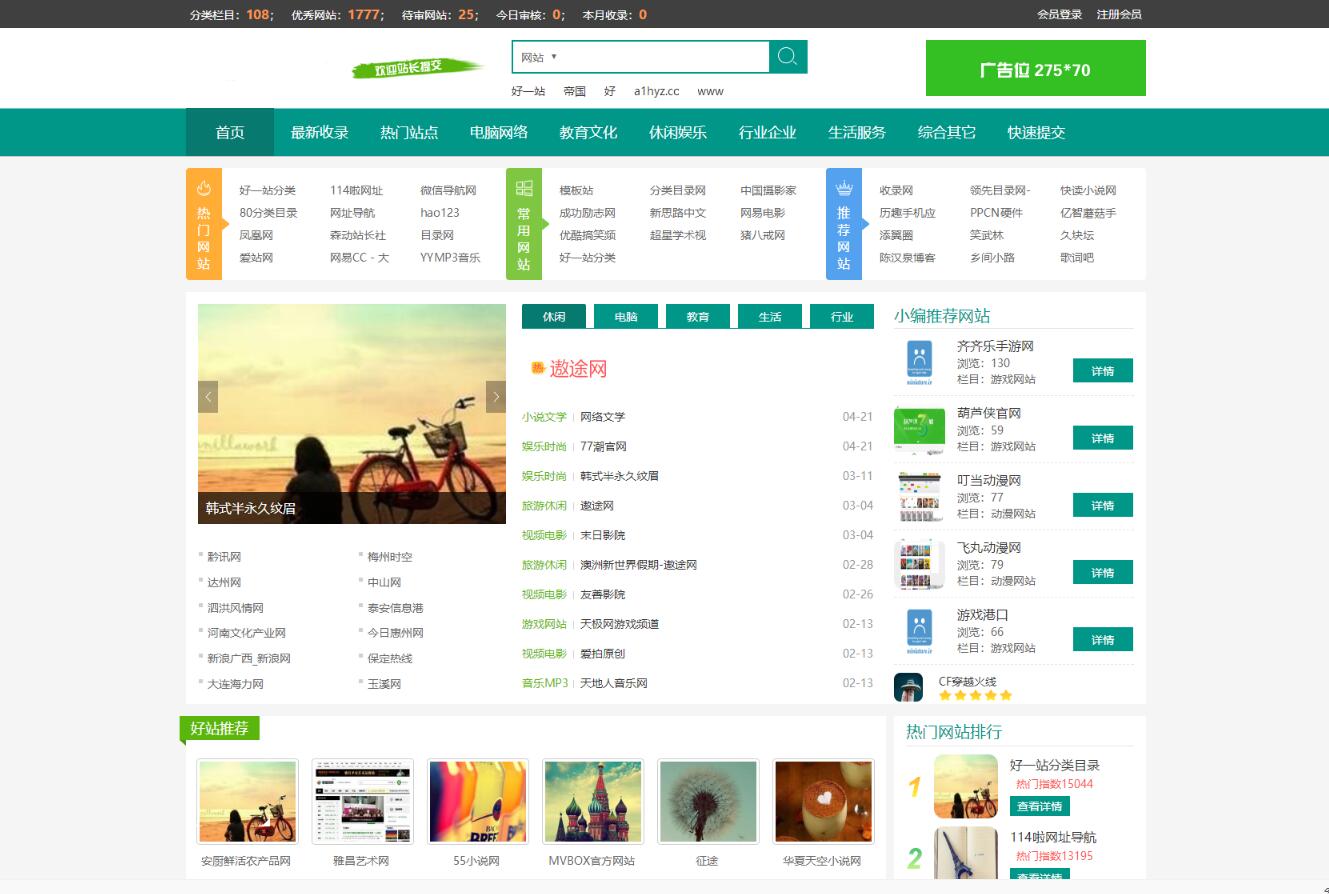Screen dimensions: 1329x894
Task: Open the 注册会员 link
Action: [1119, 14]
